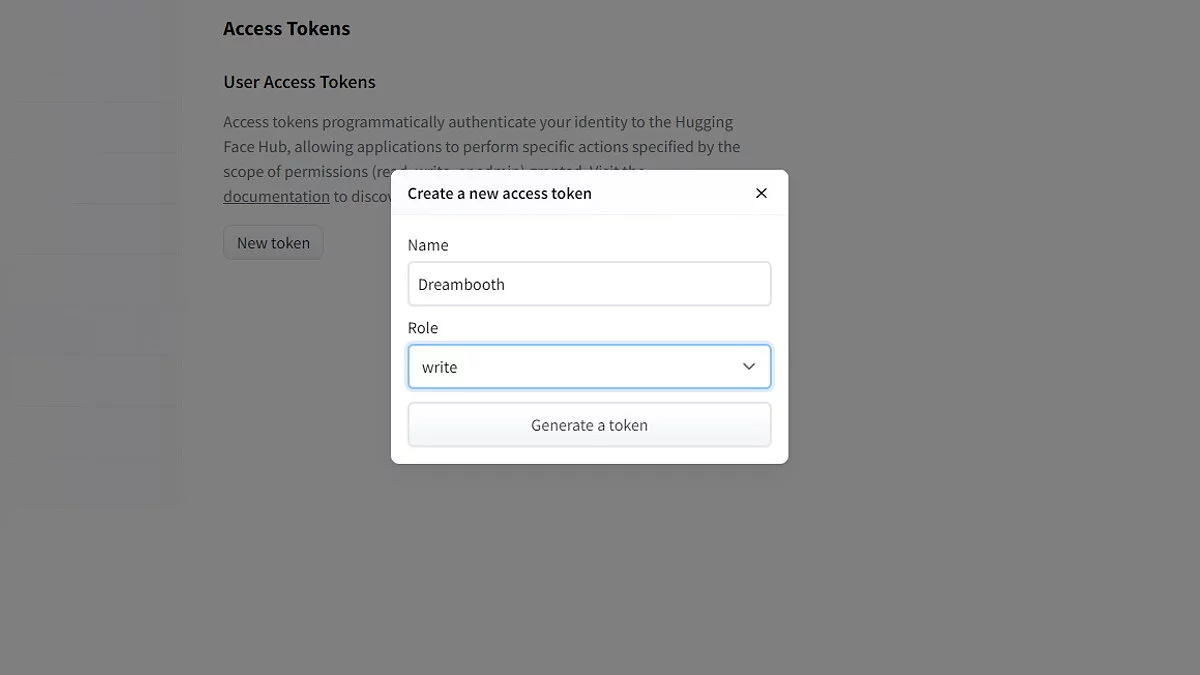This screenshot has width=1200, height=675.
Task: Click the New token button
Action: pos(273,243)
